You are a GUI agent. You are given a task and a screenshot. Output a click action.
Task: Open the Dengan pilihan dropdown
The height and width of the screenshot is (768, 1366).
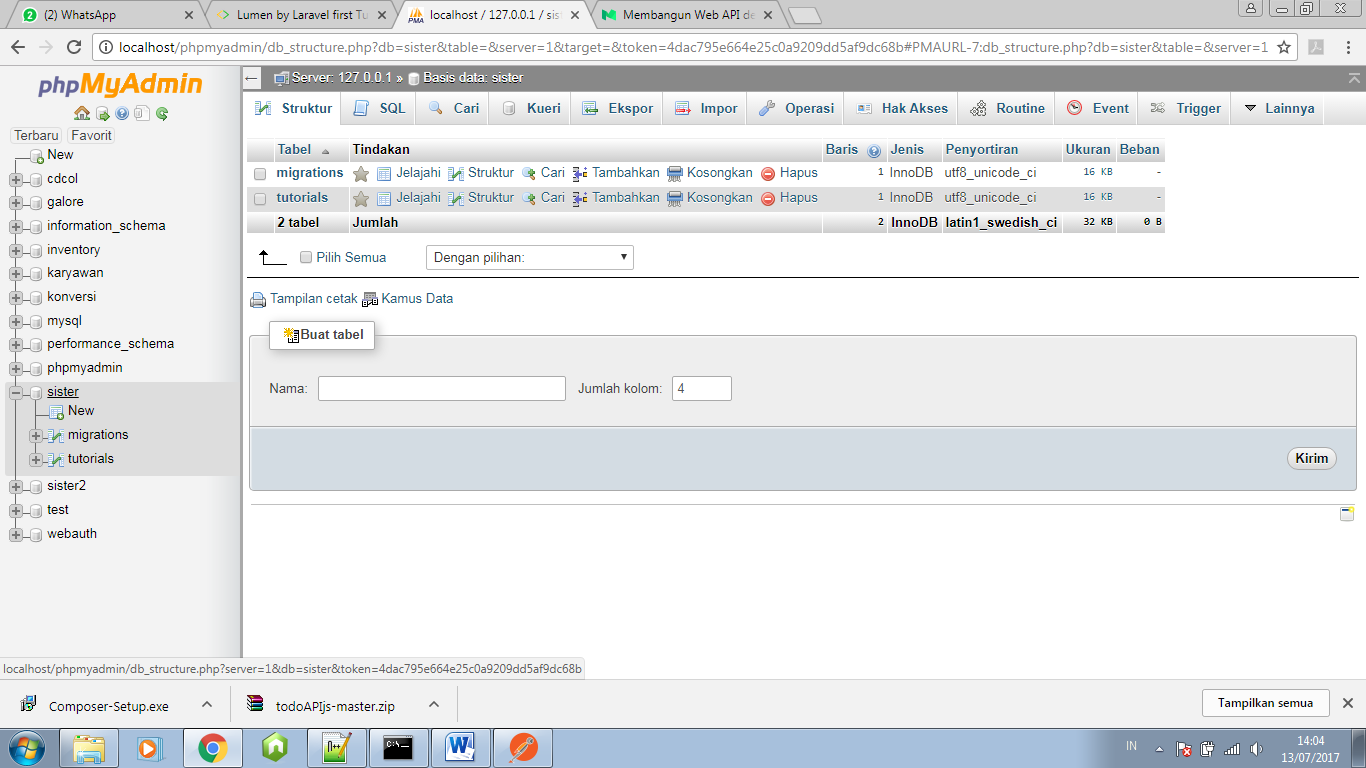[x=529, y=257]
